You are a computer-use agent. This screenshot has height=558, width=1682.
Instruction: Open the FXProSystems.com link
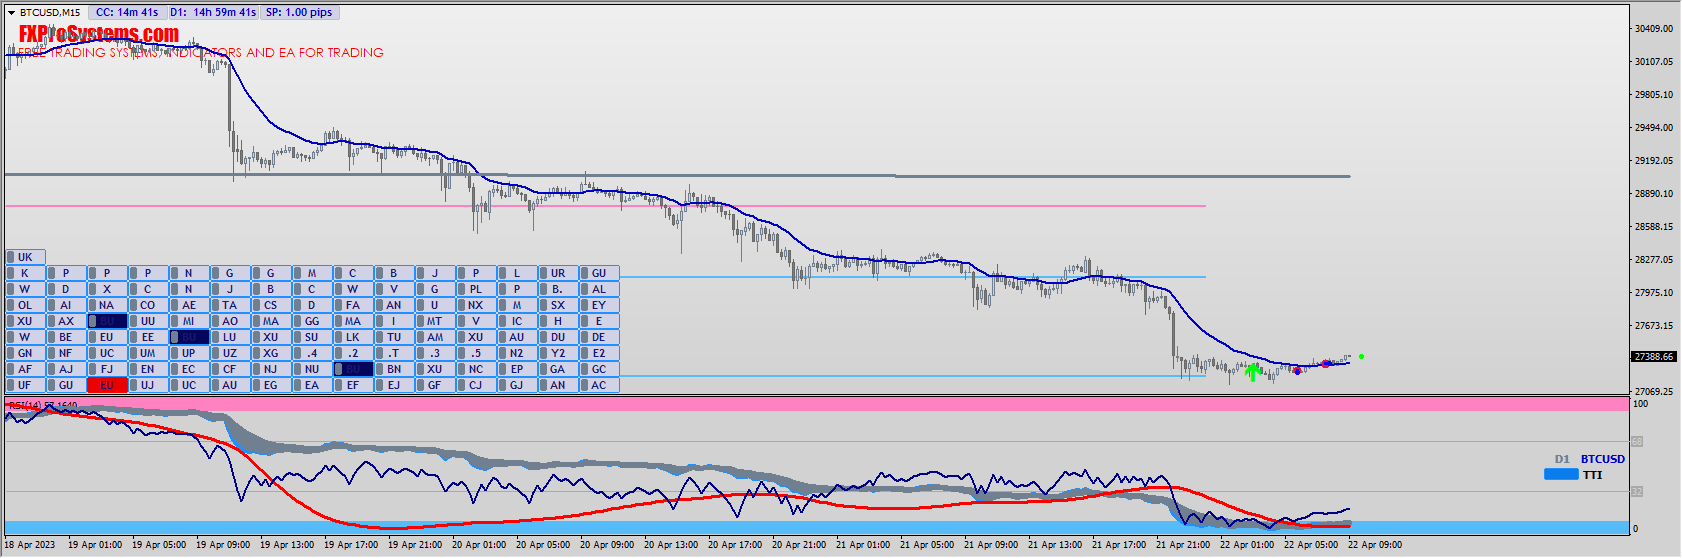pos(98,34)
